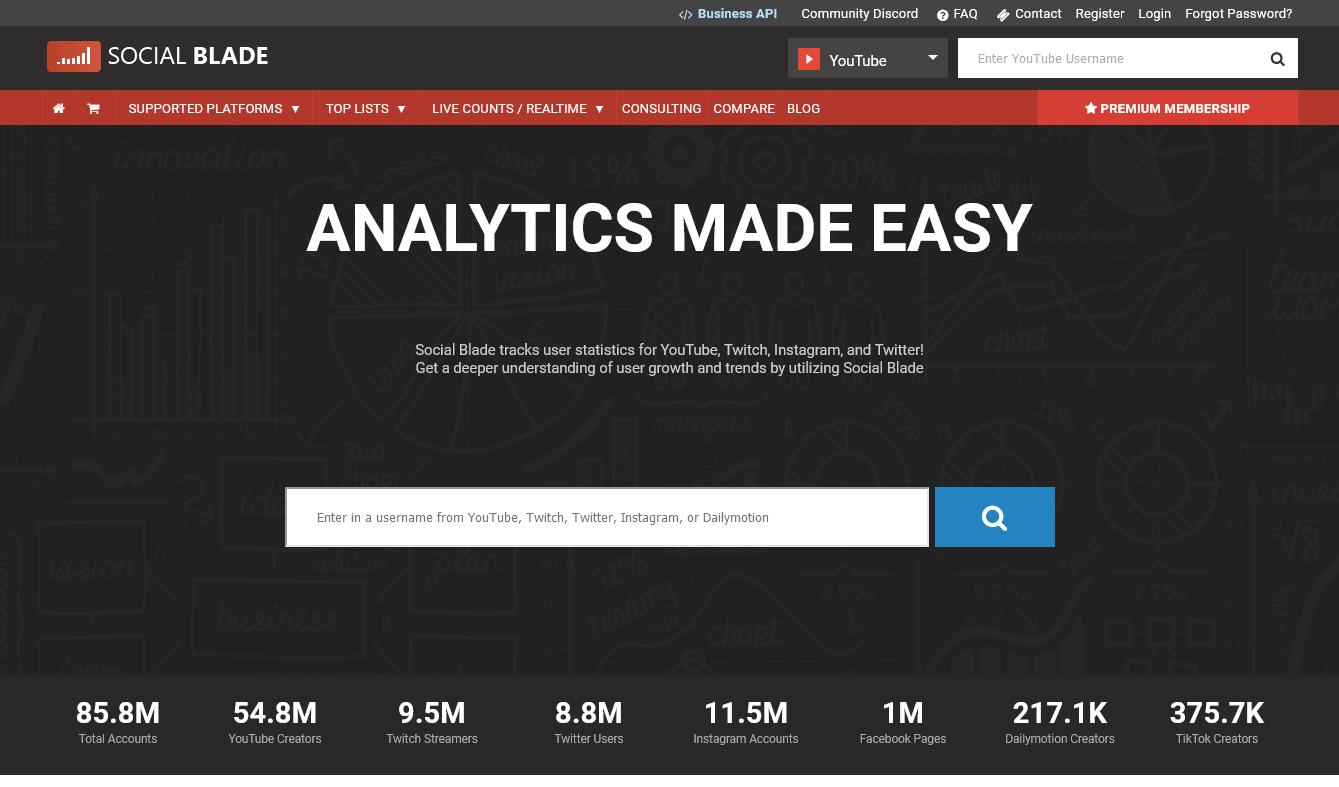Expand Supported Platforms menu
The image size is (1339, 787).
coord(214,108)
